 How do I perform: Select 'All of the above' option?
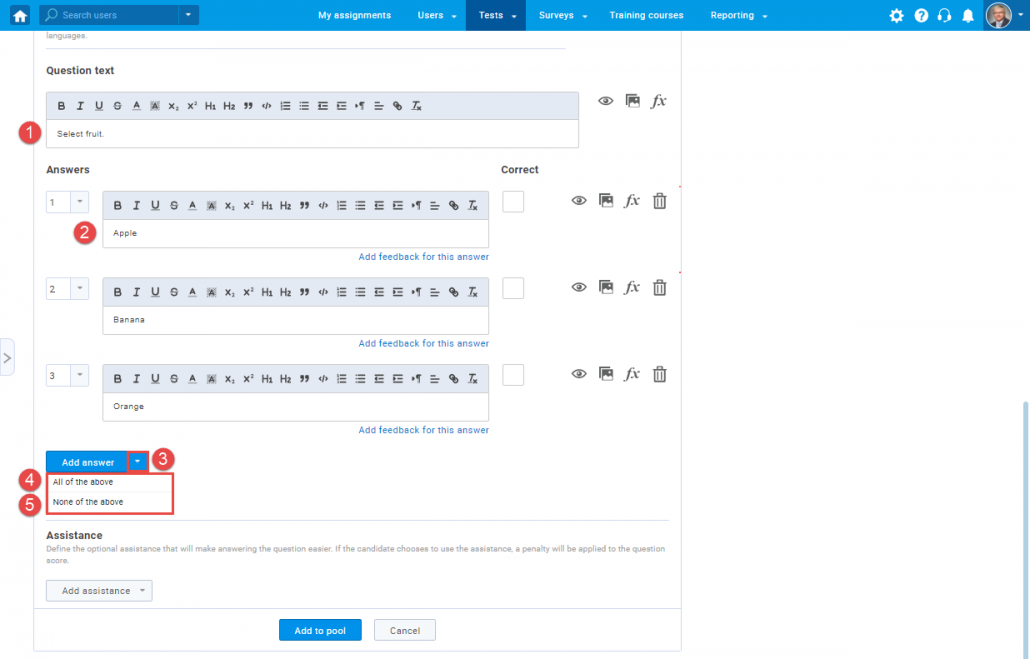(x=83, y=482)
